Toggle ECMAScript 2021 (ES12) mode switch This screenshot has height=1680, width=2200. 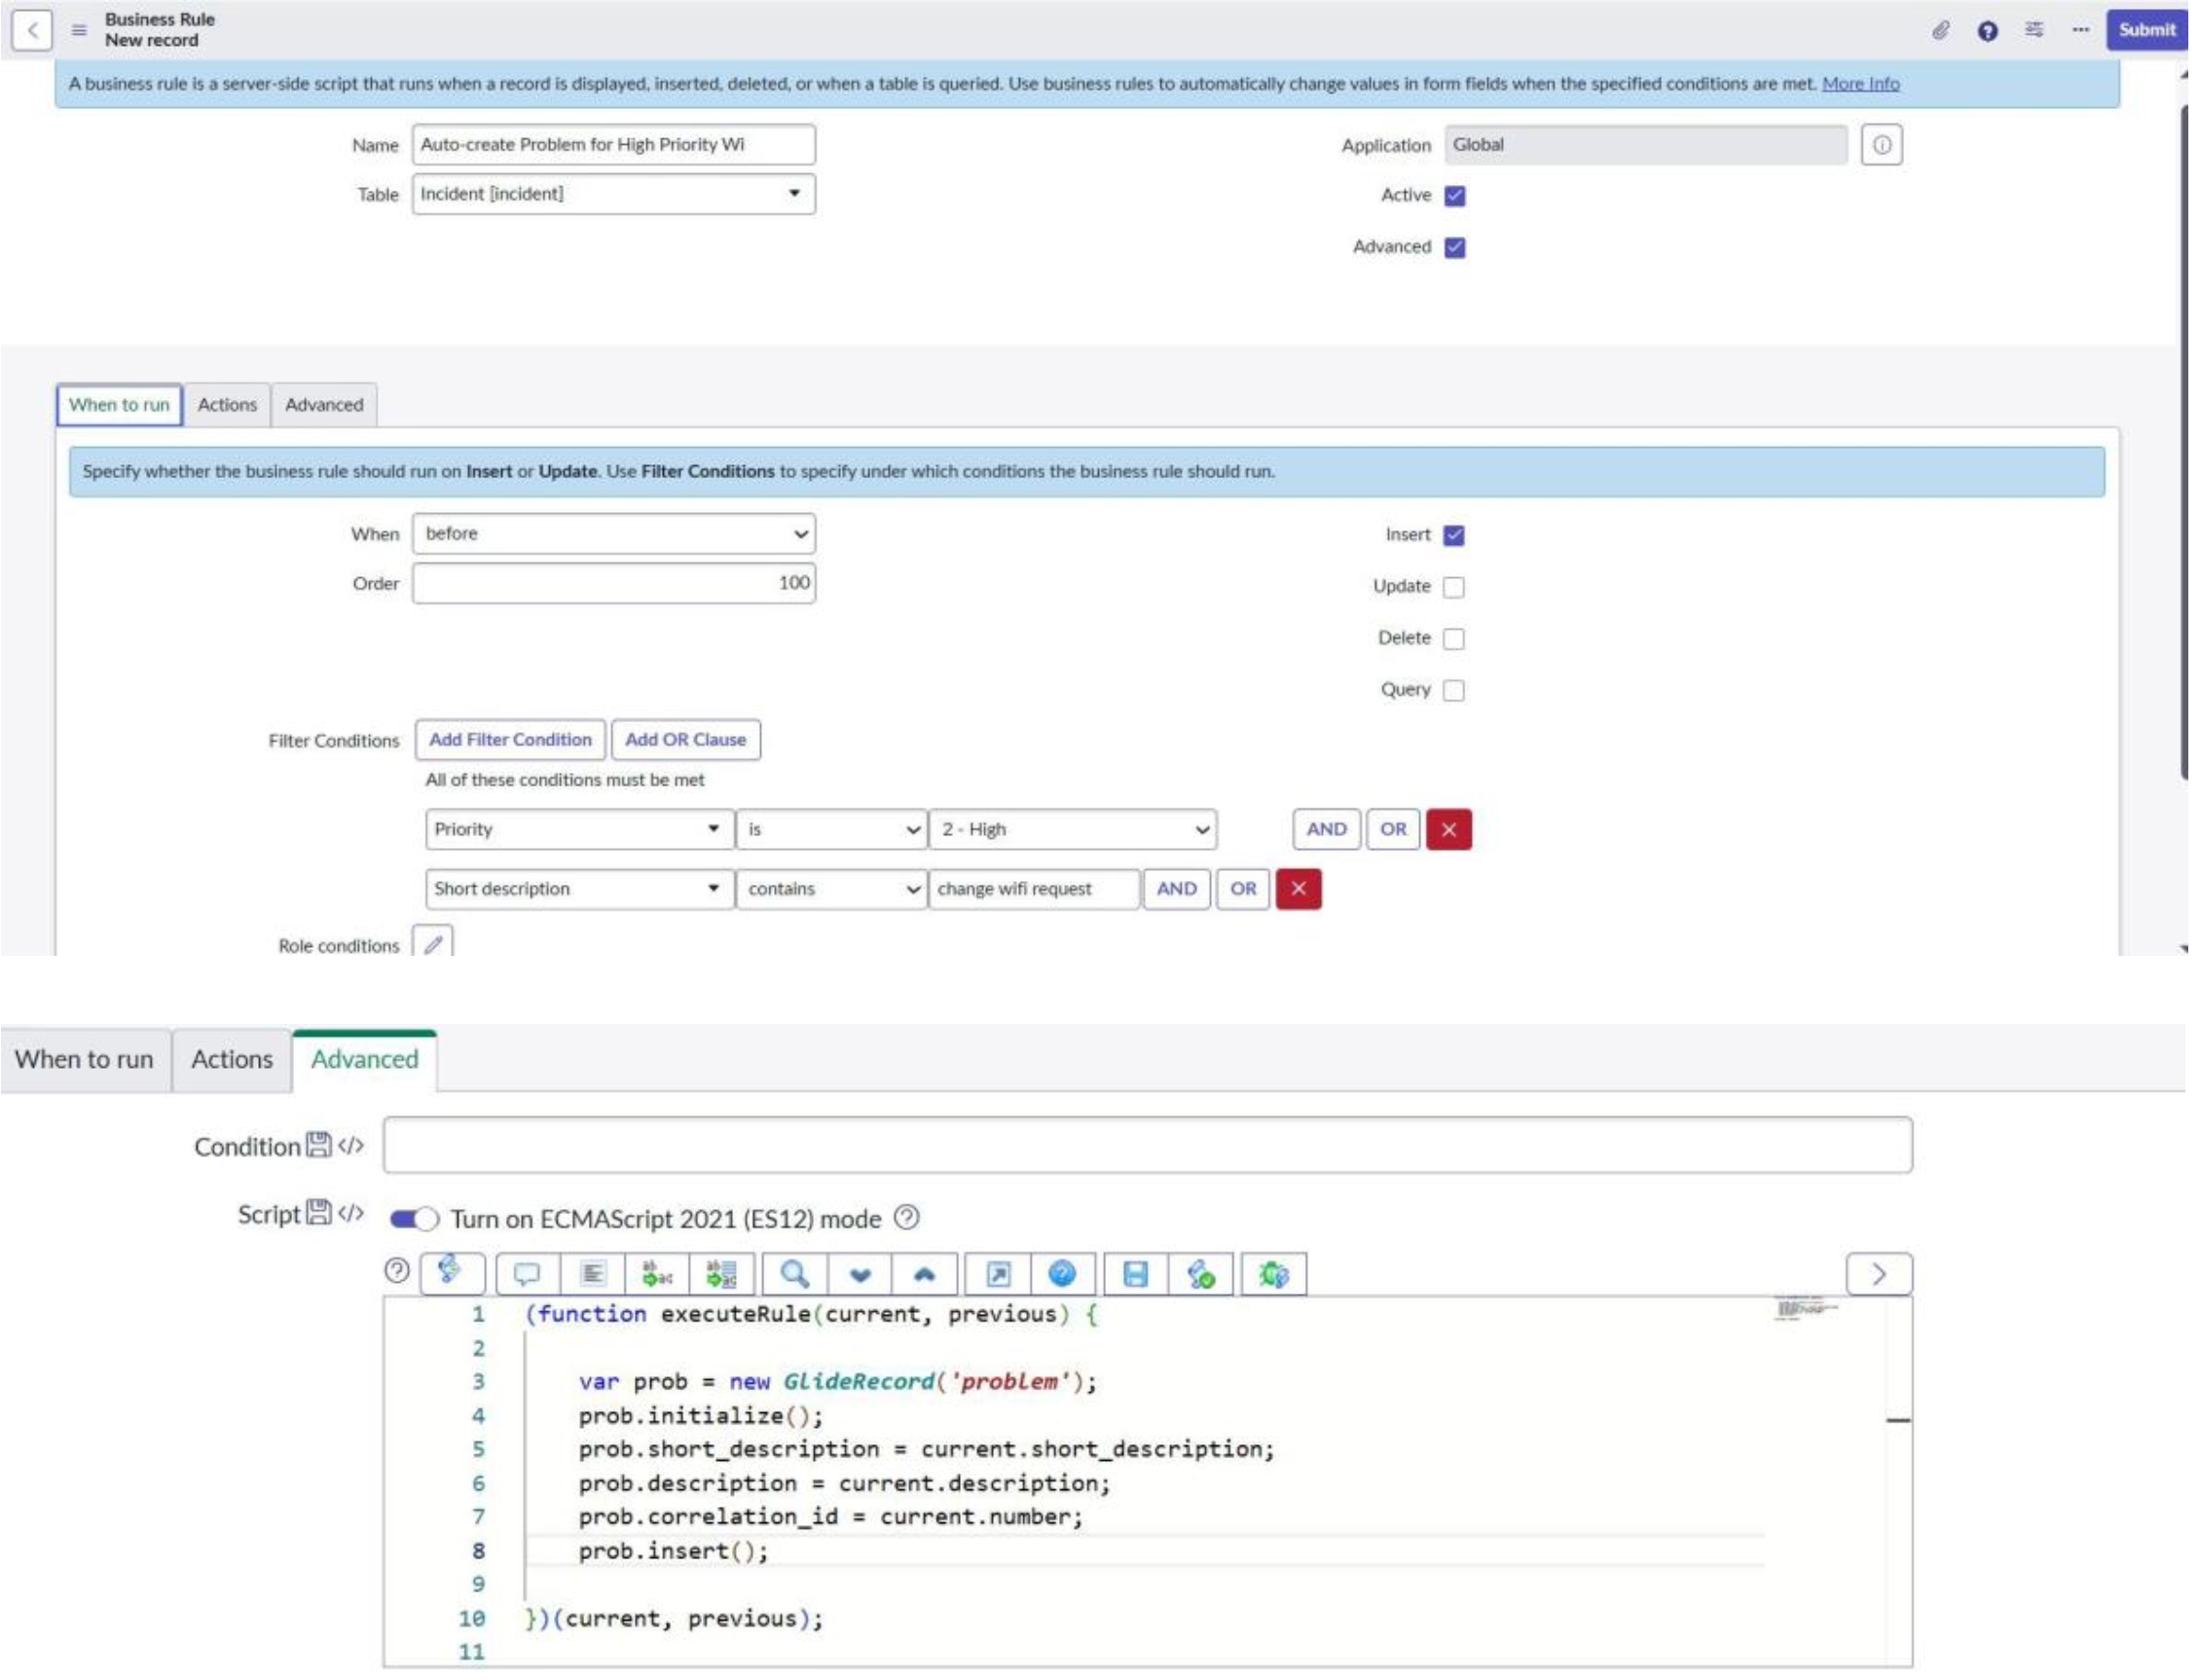414,1218
